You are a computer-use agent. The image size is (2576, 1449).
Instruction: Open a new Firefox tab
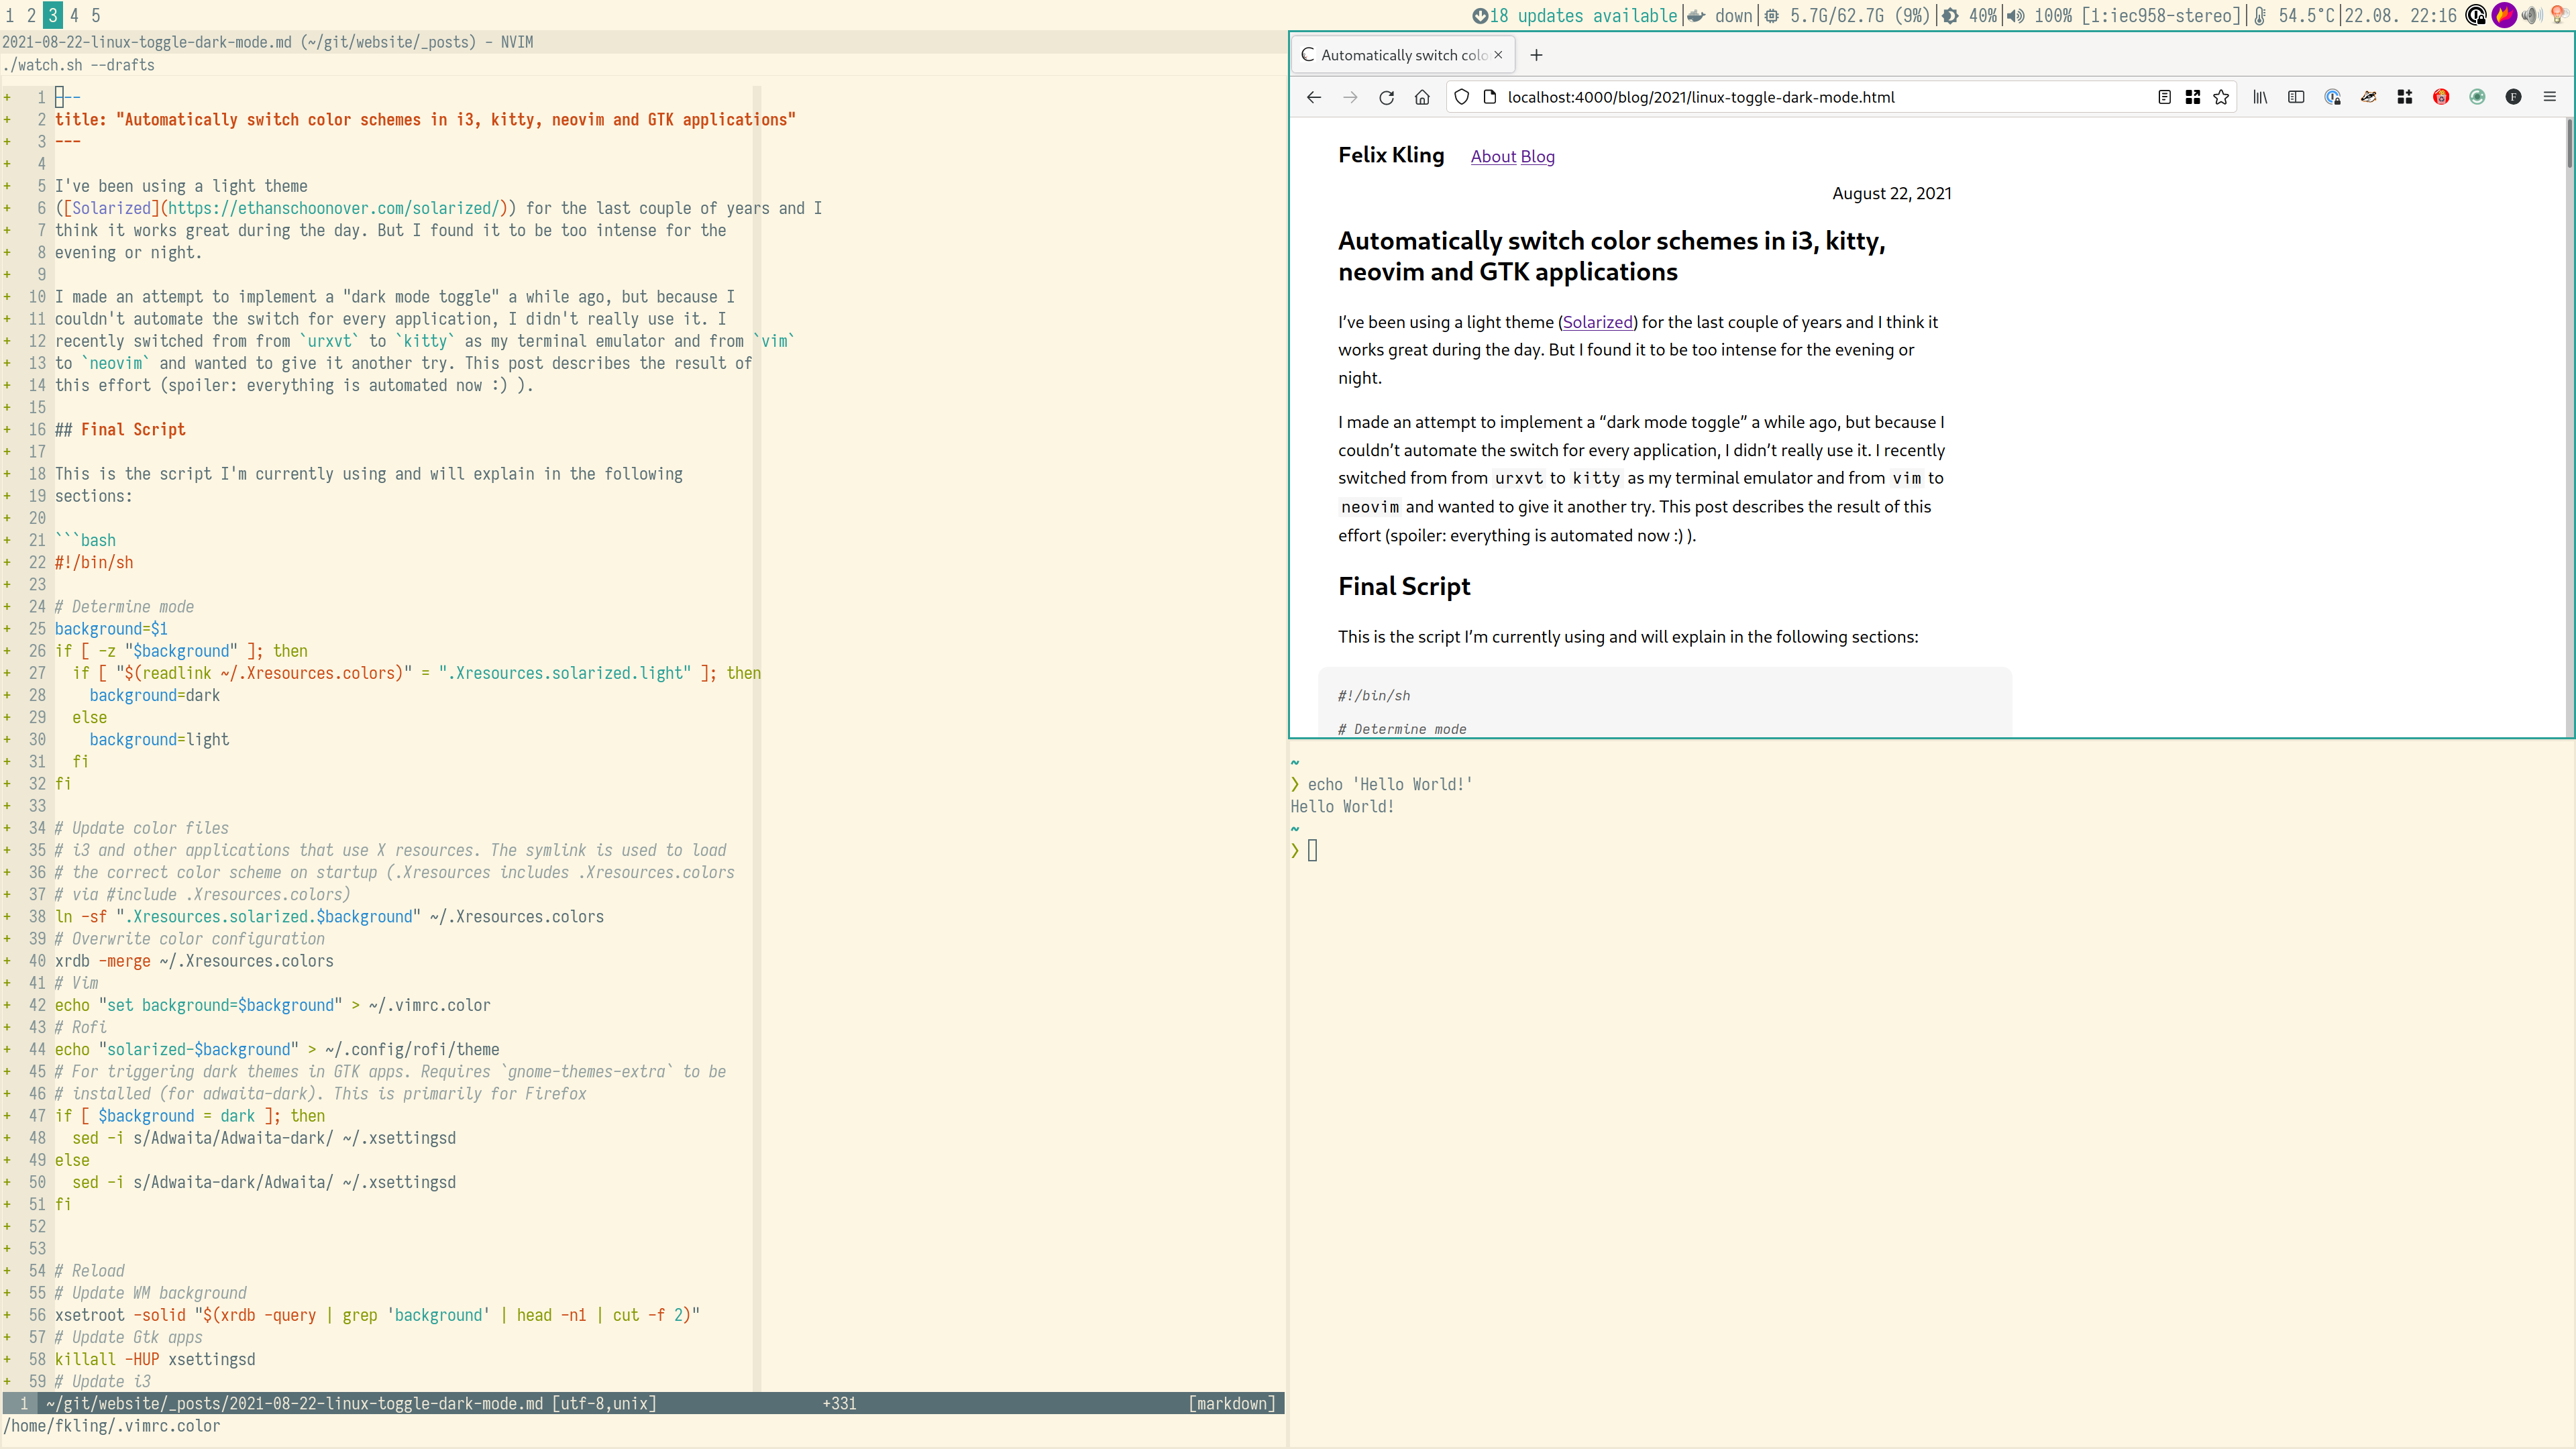pyautogui.click(x=1536, y=55)
